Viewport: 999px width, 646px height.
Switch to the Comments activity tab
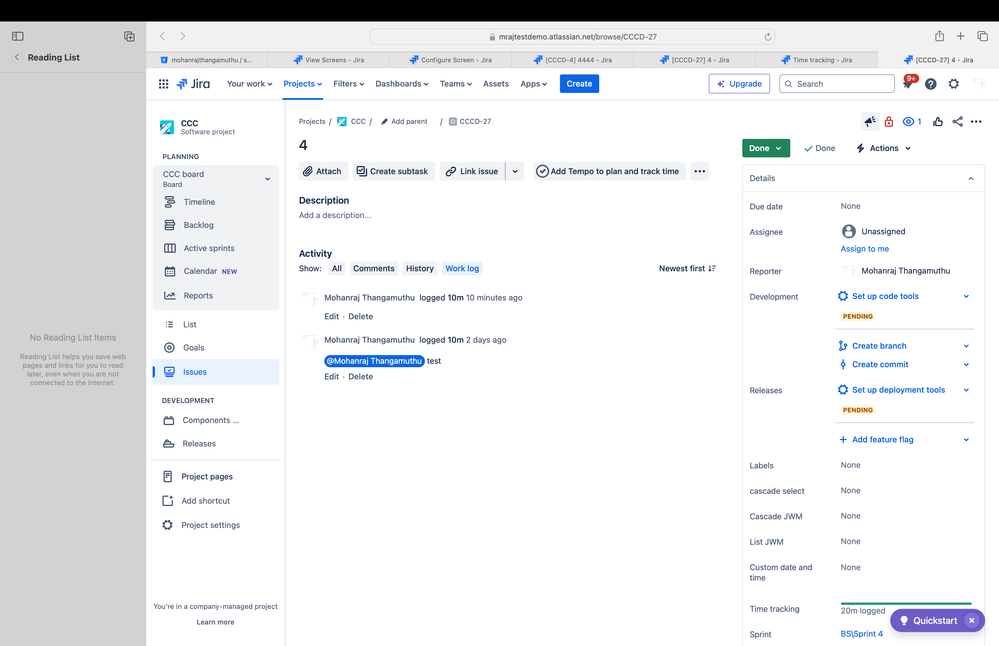point(373,268)
